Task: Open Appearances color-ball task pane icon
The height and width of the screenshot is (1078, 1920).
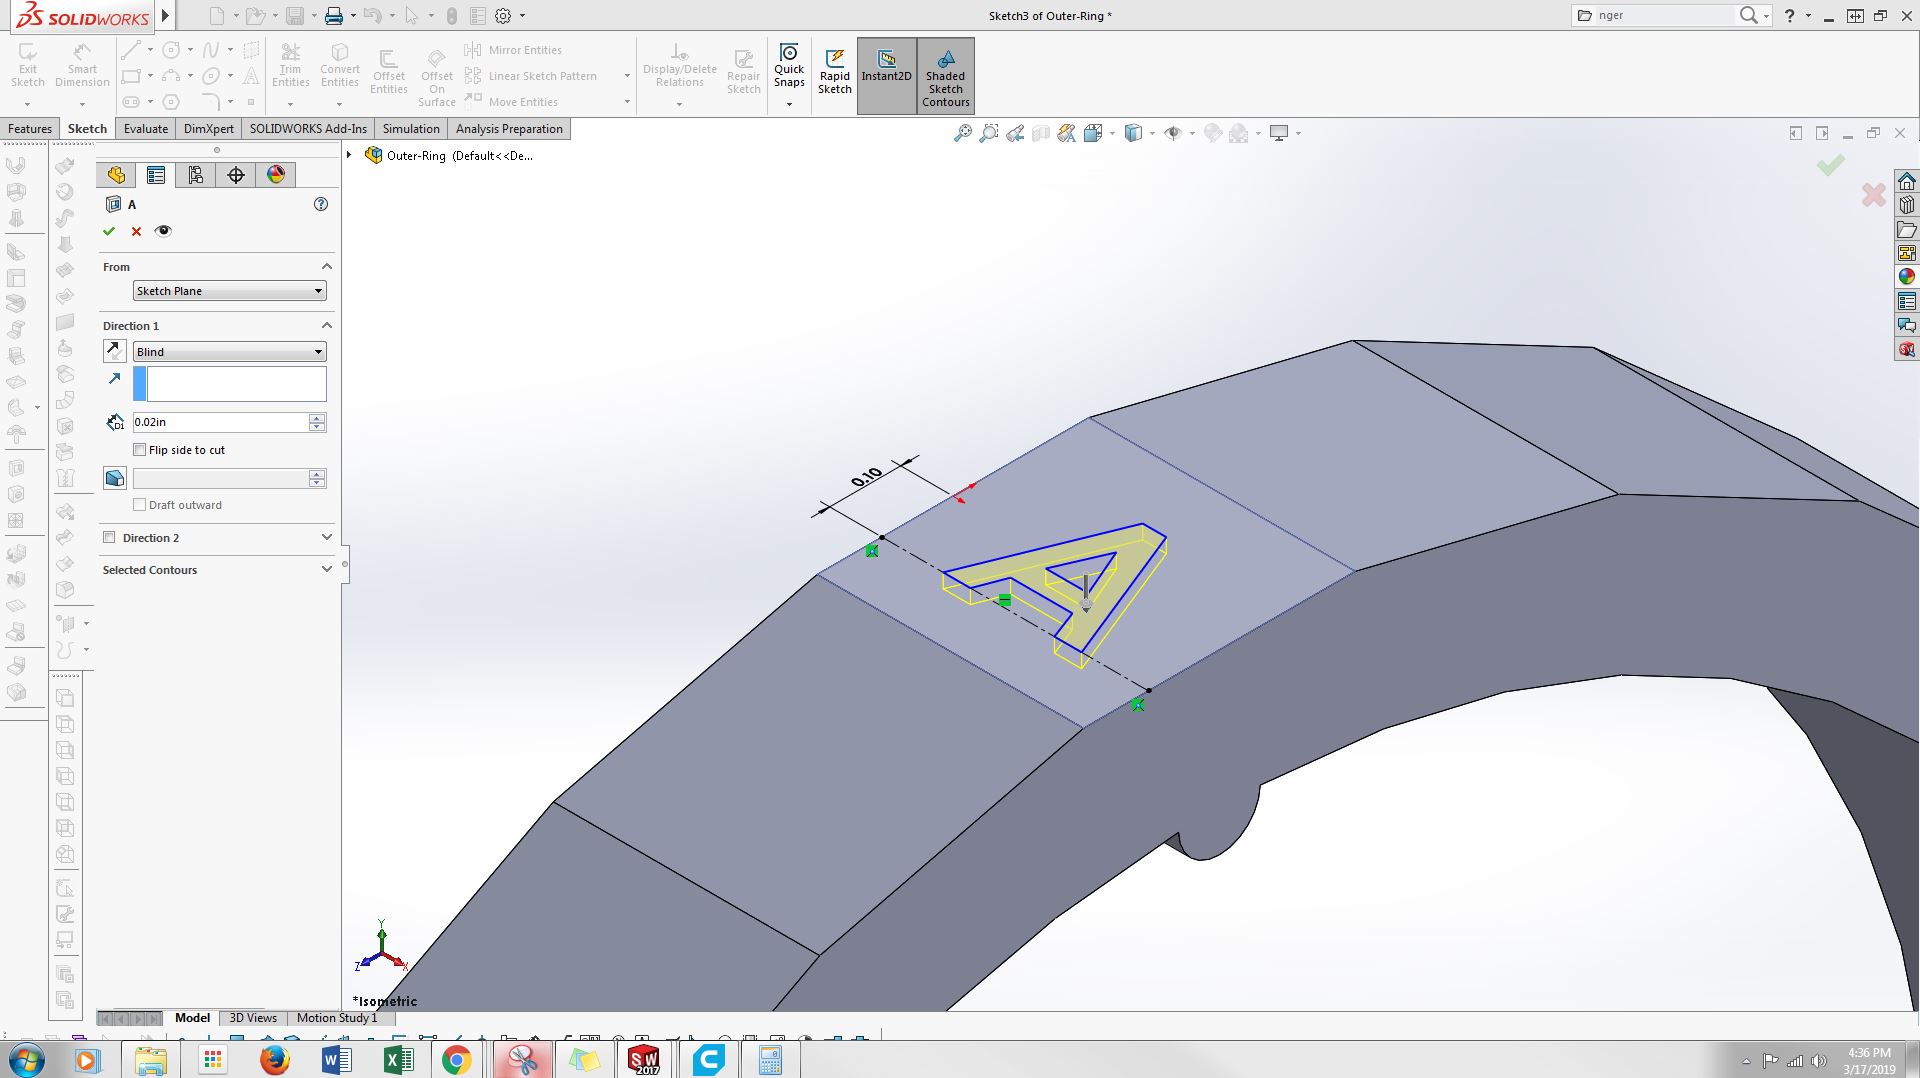Action: (1907, 277)
